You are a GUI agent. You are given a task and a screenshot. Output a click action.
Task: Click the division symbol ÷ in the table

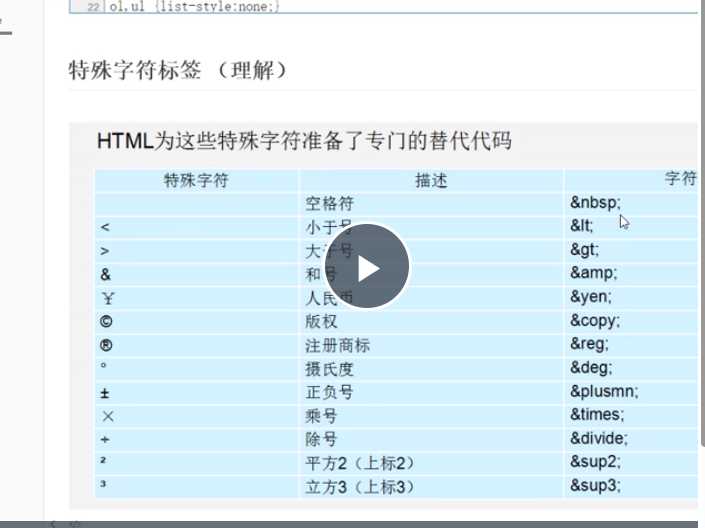(105, 439)
